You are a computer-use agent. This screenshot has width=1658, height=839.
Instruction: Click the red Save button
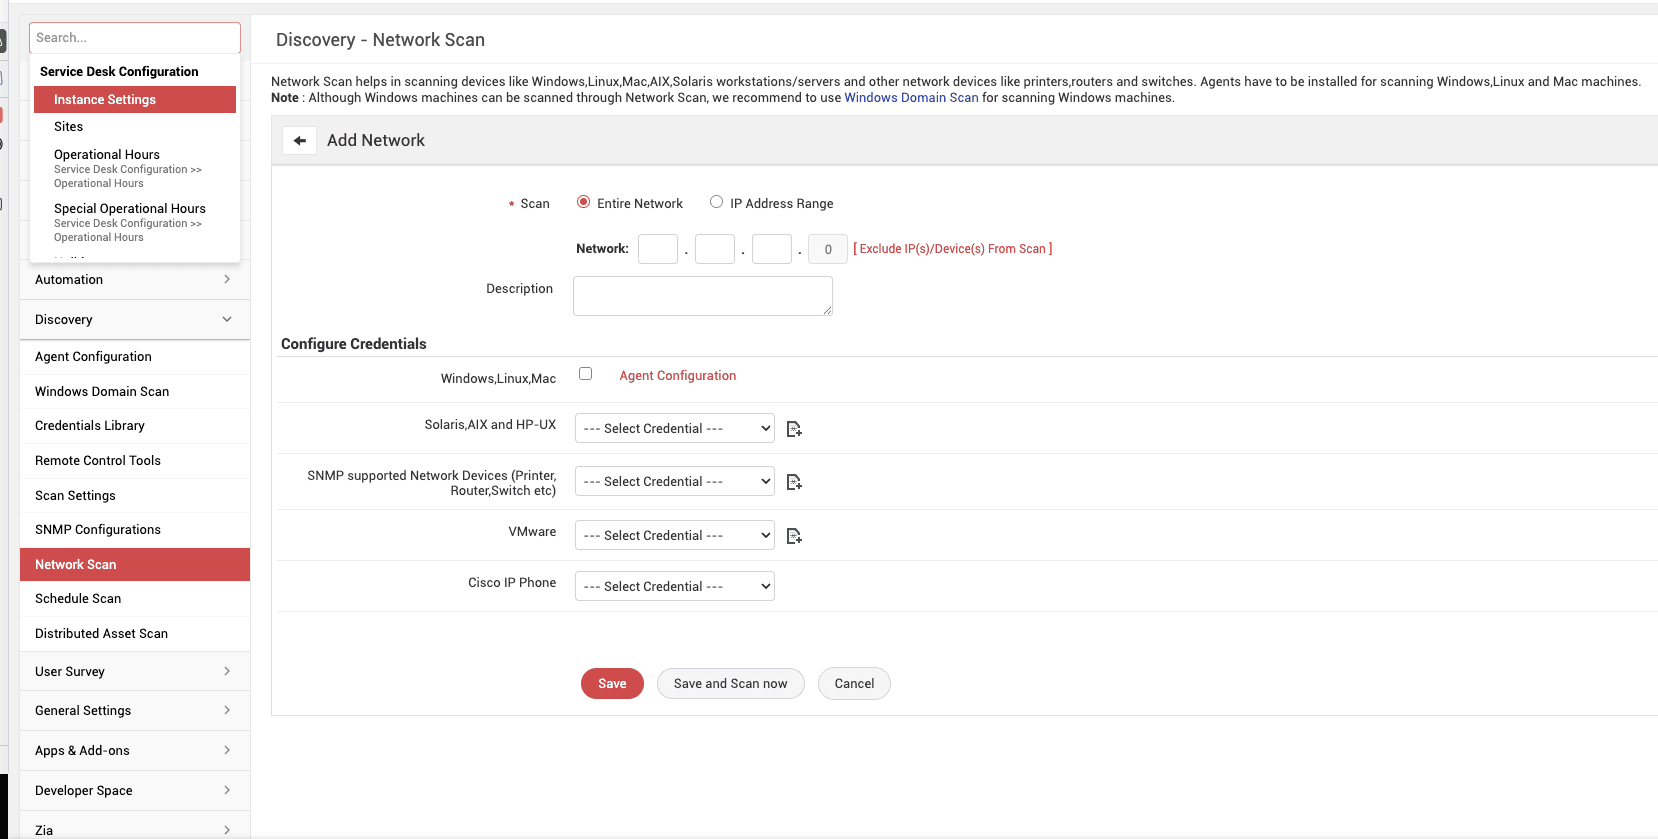(612, 684)
